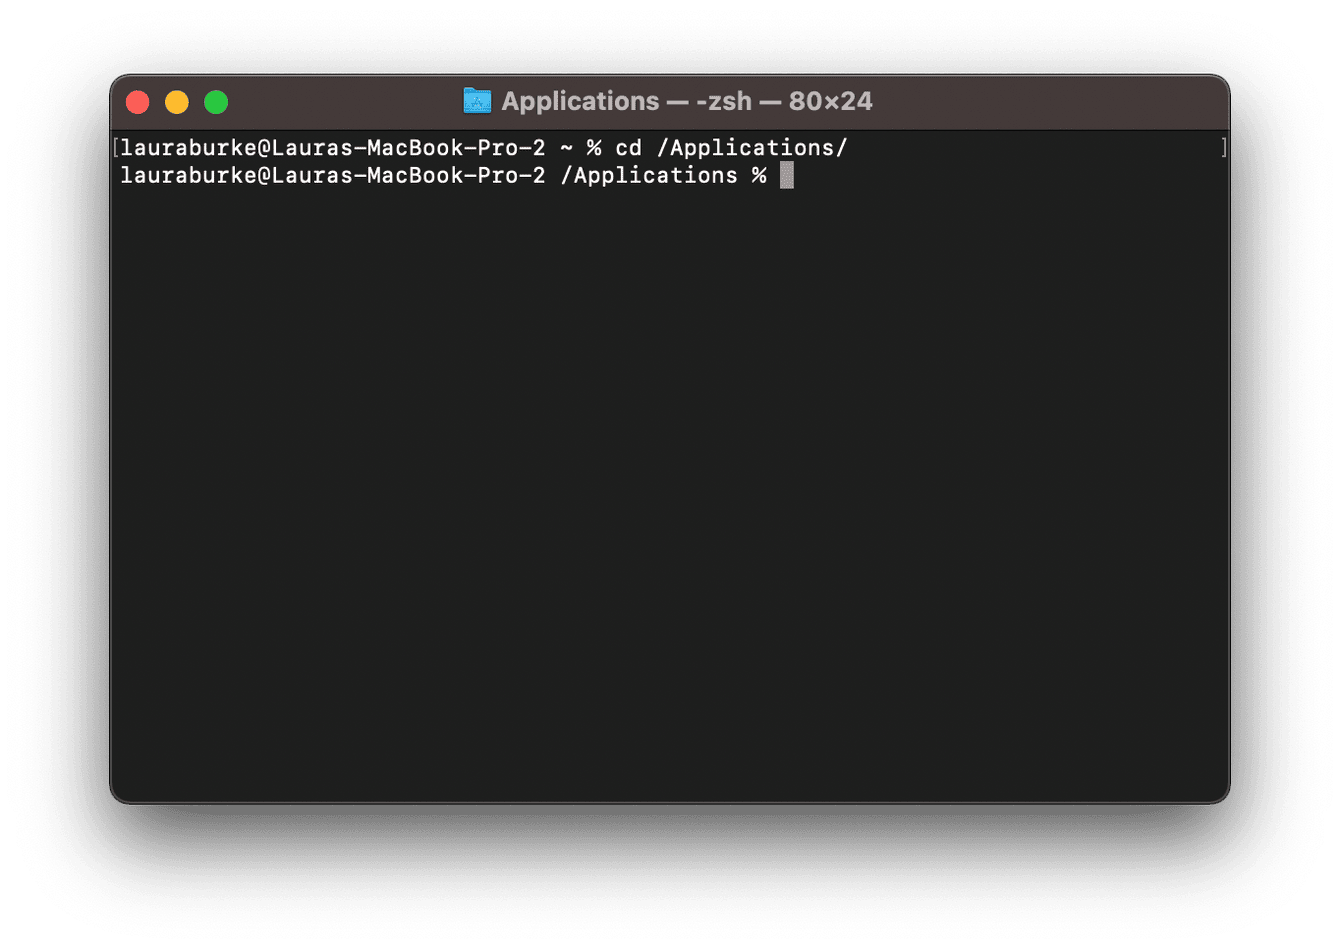The height and width of the screenshot is (949, 1340).
Task: Click the Applications folder proxy icon in titlebar
Action: [x=477, y=101]
